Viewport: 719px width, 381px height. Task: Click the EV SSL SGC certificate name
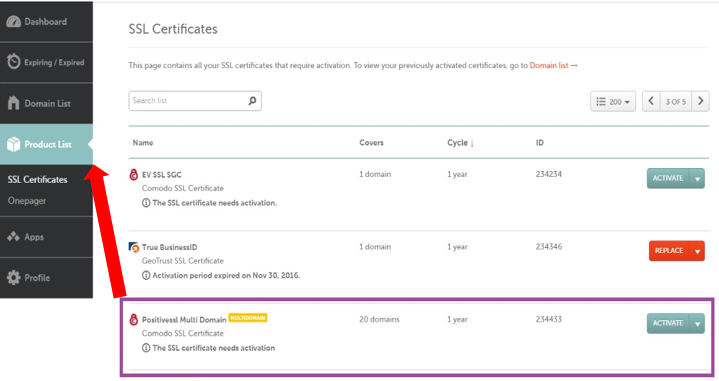click(x=161, y=175)
